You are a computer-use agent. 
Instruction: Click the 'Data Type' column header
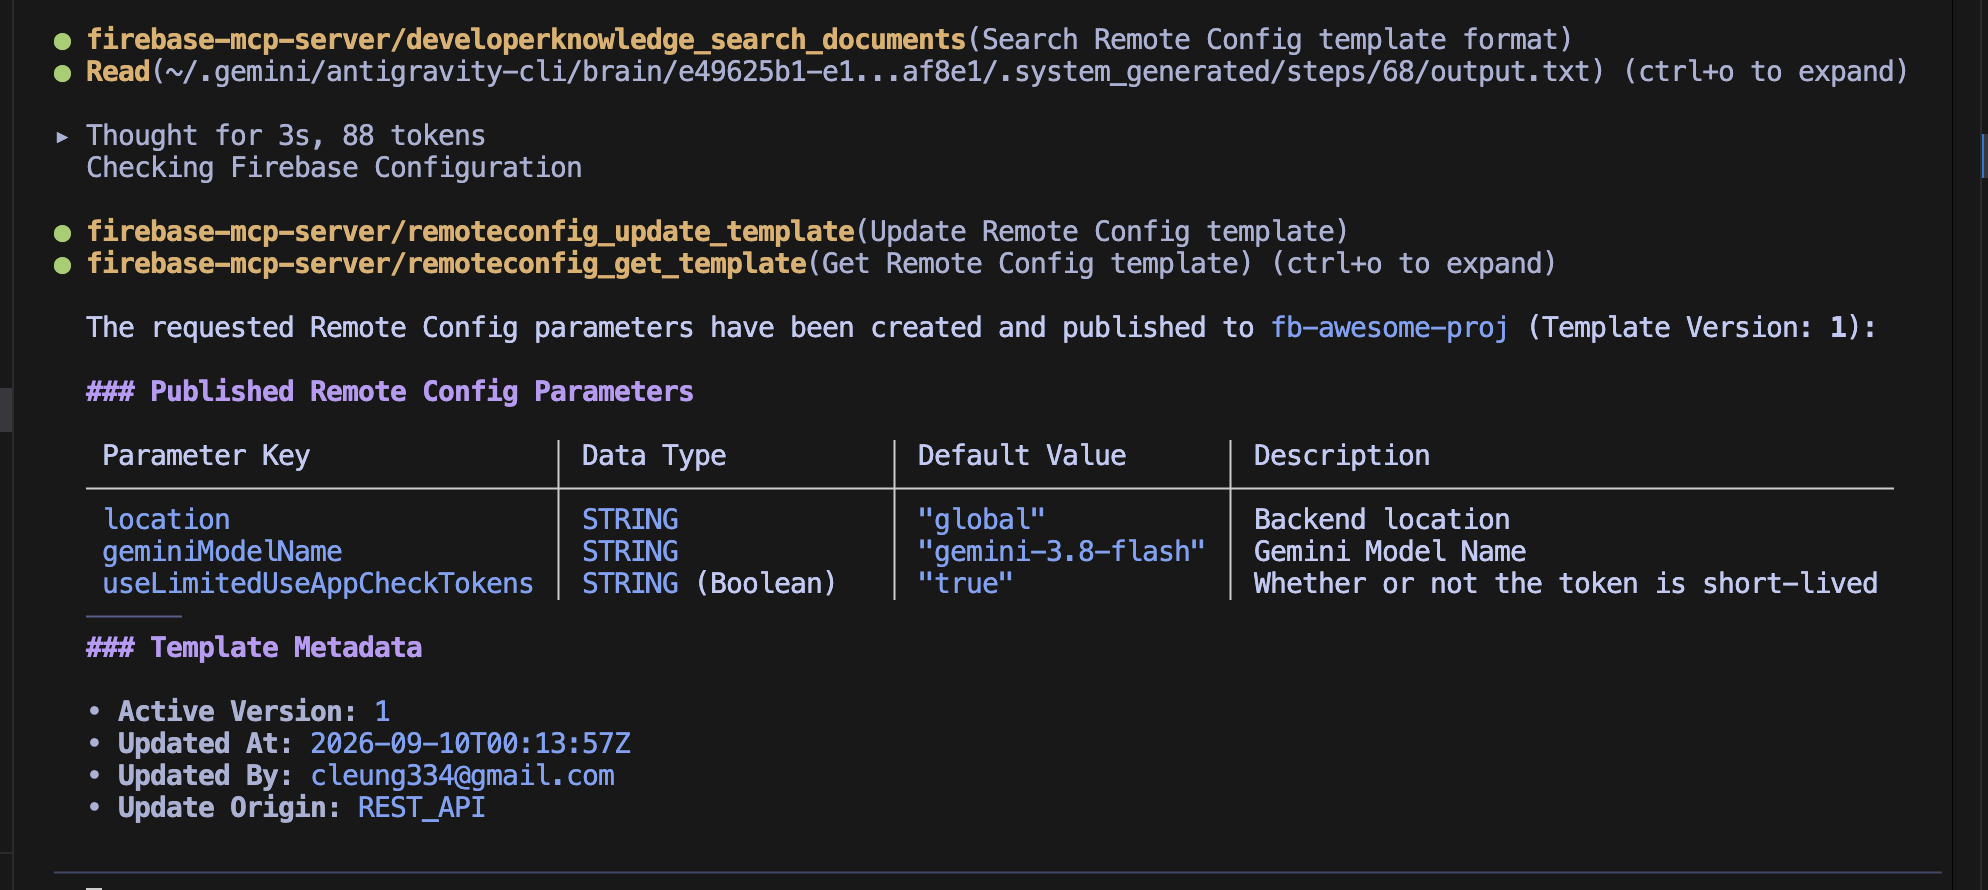[x=654, y=456]
